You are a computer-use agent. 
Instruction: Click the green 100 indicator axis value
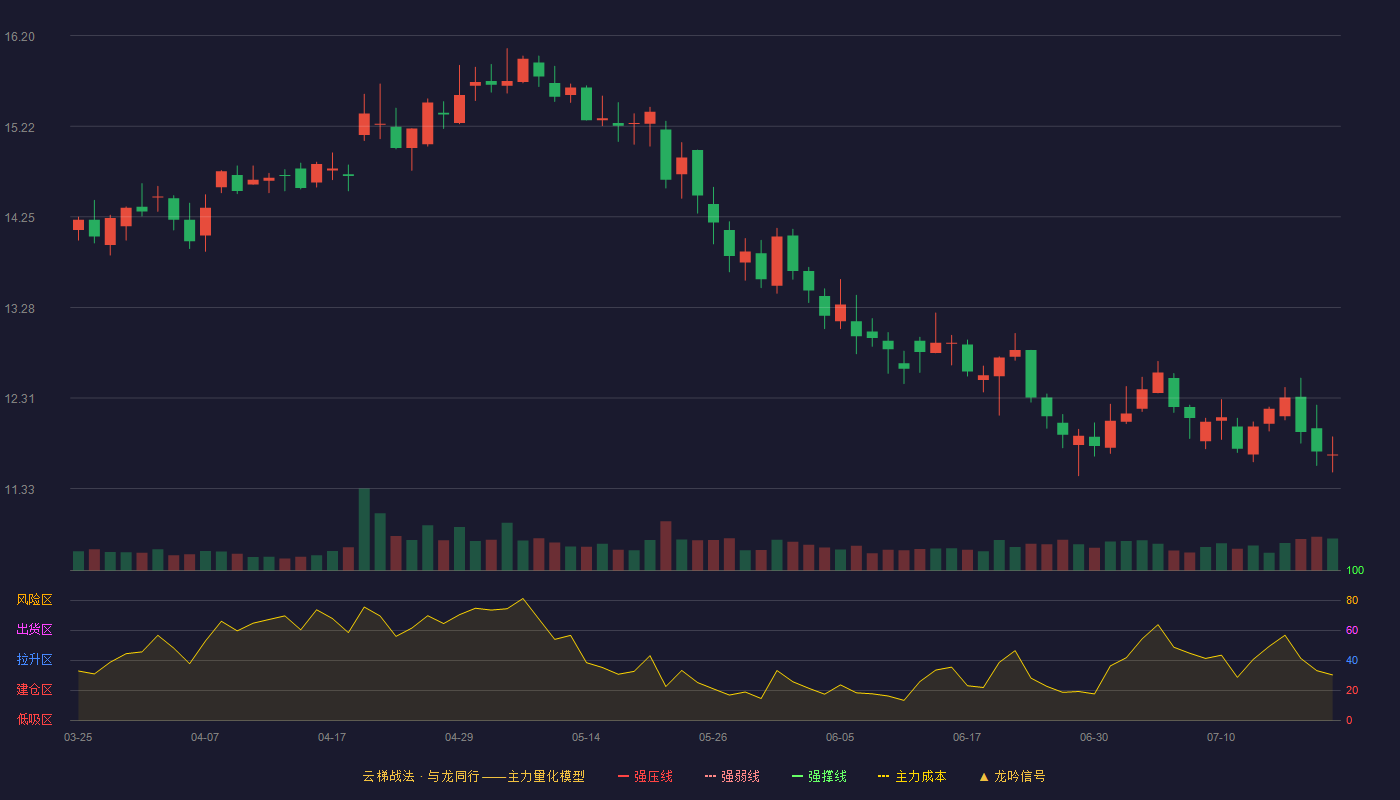click(x=1355, y=571)
